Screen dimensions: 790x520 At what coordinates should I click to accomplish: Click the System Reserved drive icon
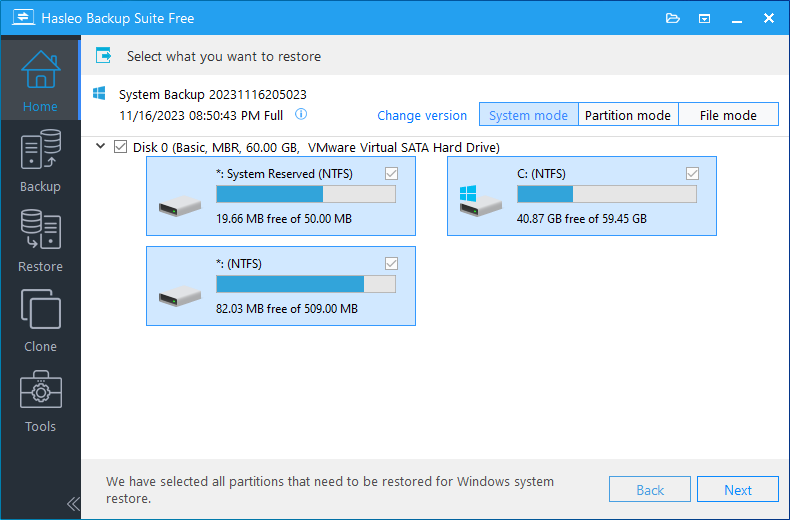pos(180,206)
